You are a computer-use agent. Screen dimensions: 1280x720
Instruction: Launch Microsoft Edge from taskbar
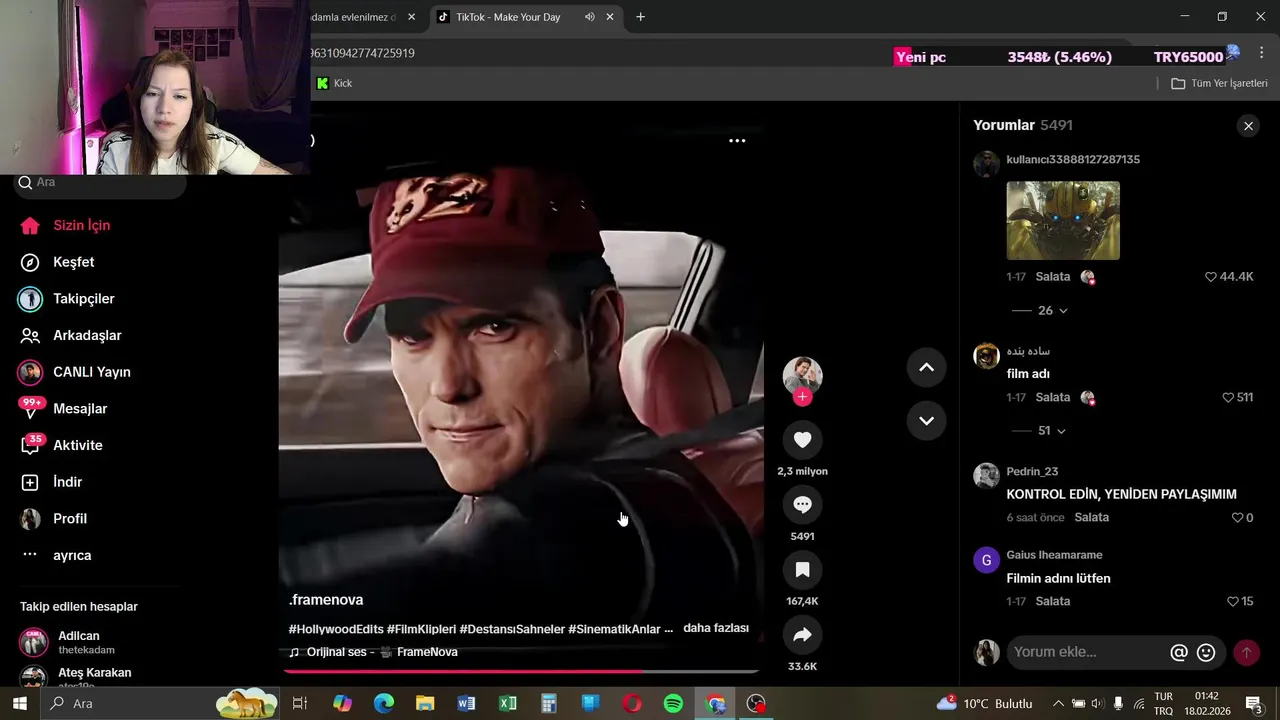pyautogui.click(x=384, y=704)
